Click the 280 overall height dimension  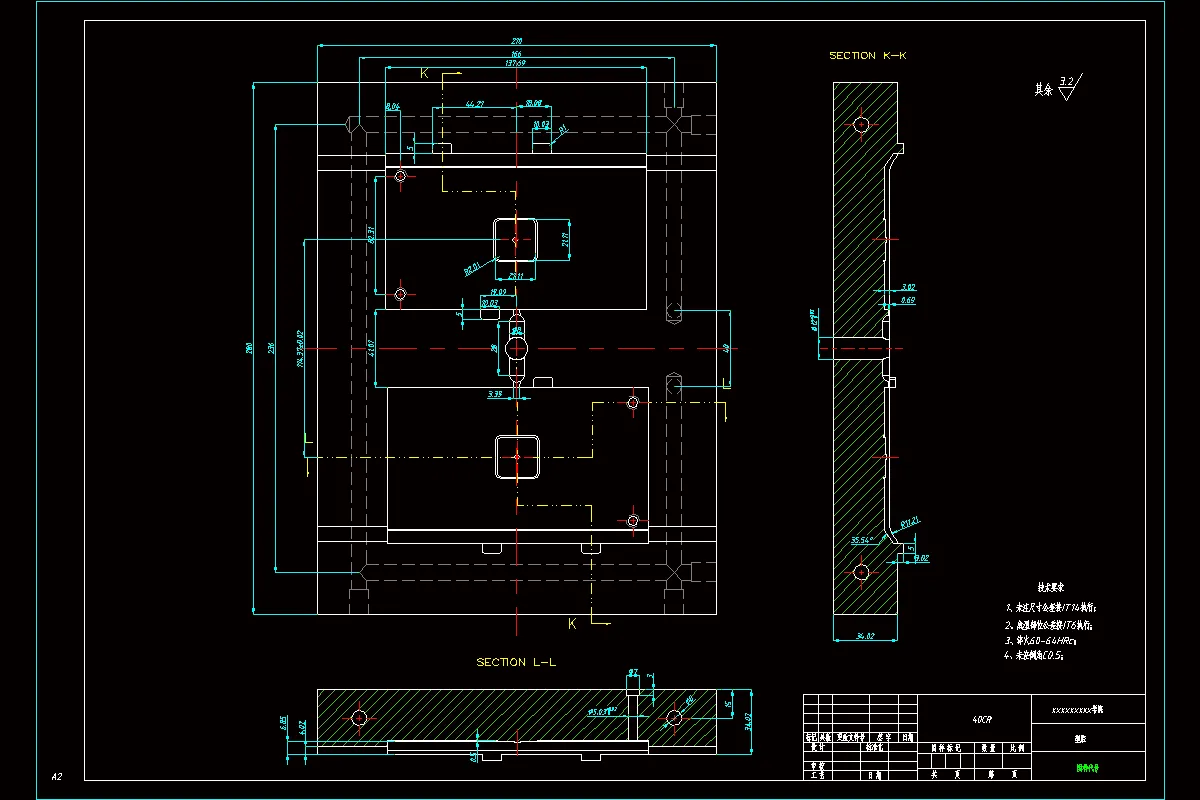(x=248, y=348)
